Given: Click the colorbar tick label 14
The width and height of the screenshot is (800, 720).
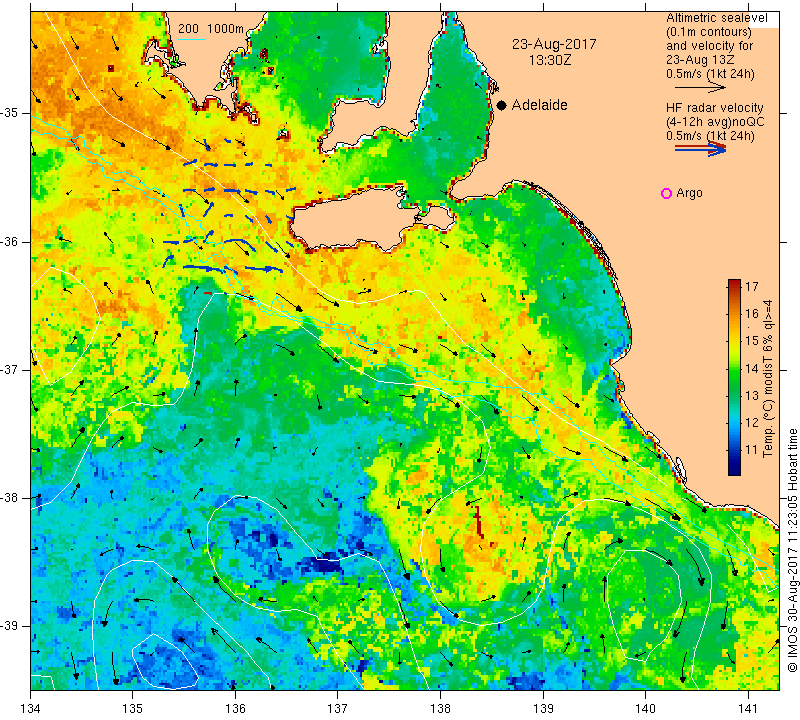Looking at the screenshot, I should click(x=752, y=368).
